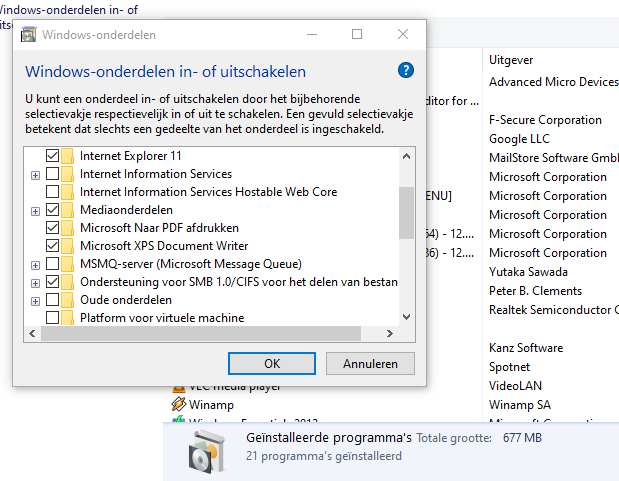Click Google LLC publisher cell
Image resolution: width=619 pixels, height=481 pixels.
519,139
